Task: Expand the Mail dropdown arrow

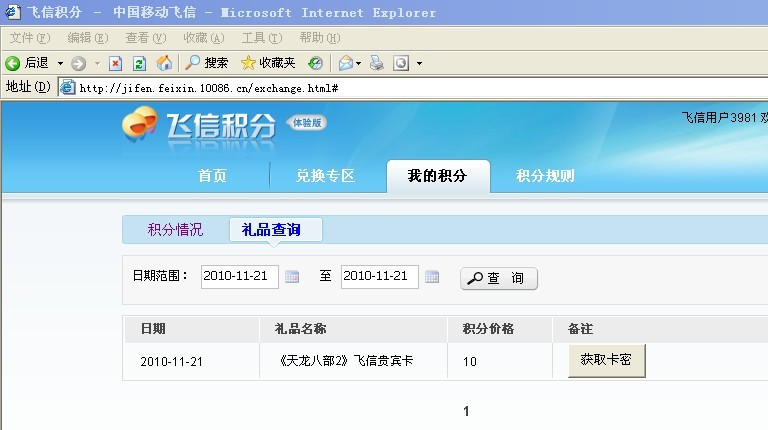Action: point(359,64)
